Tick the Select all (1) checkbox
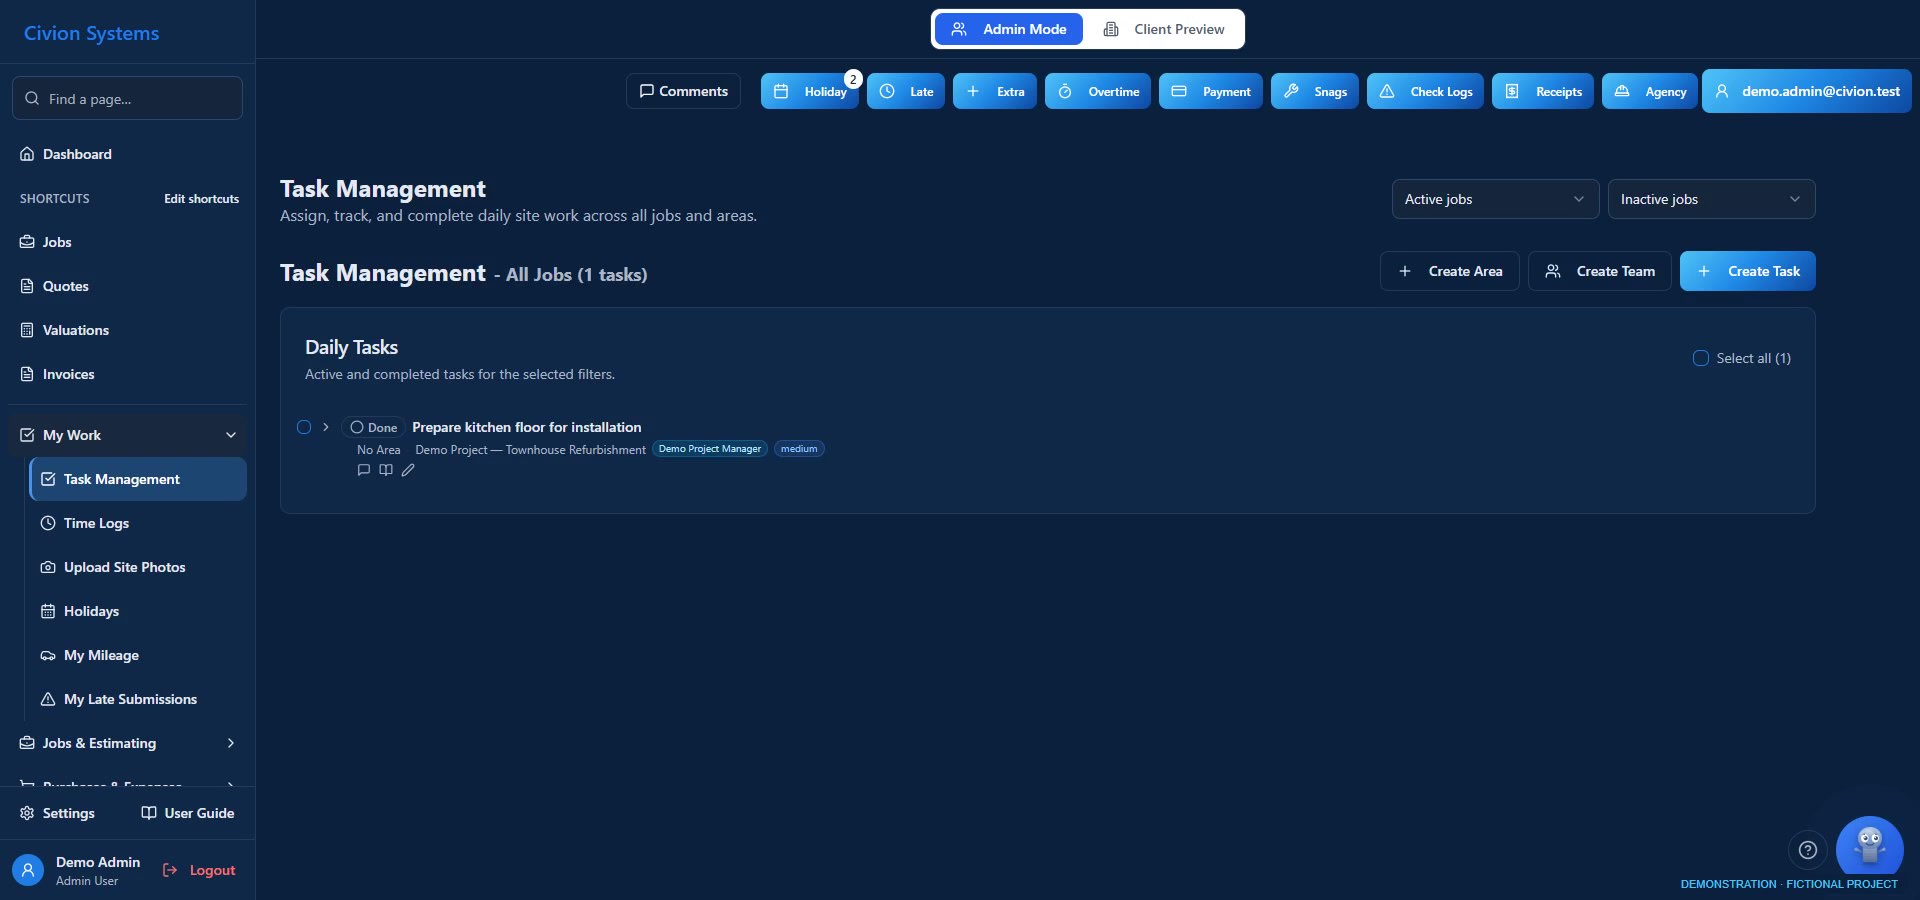 pos(1700,358)
